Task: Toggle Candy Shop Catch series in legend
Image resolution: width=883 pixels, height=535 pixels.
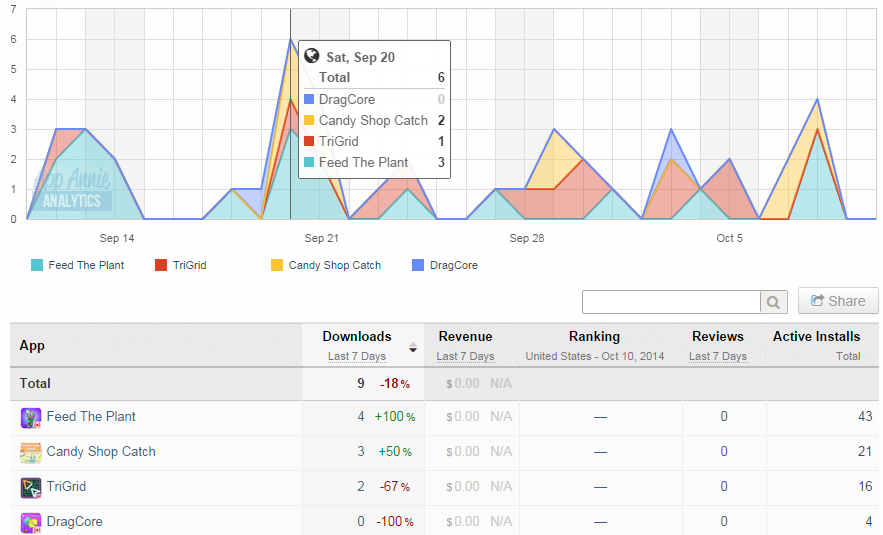Action: coord(326,265)
